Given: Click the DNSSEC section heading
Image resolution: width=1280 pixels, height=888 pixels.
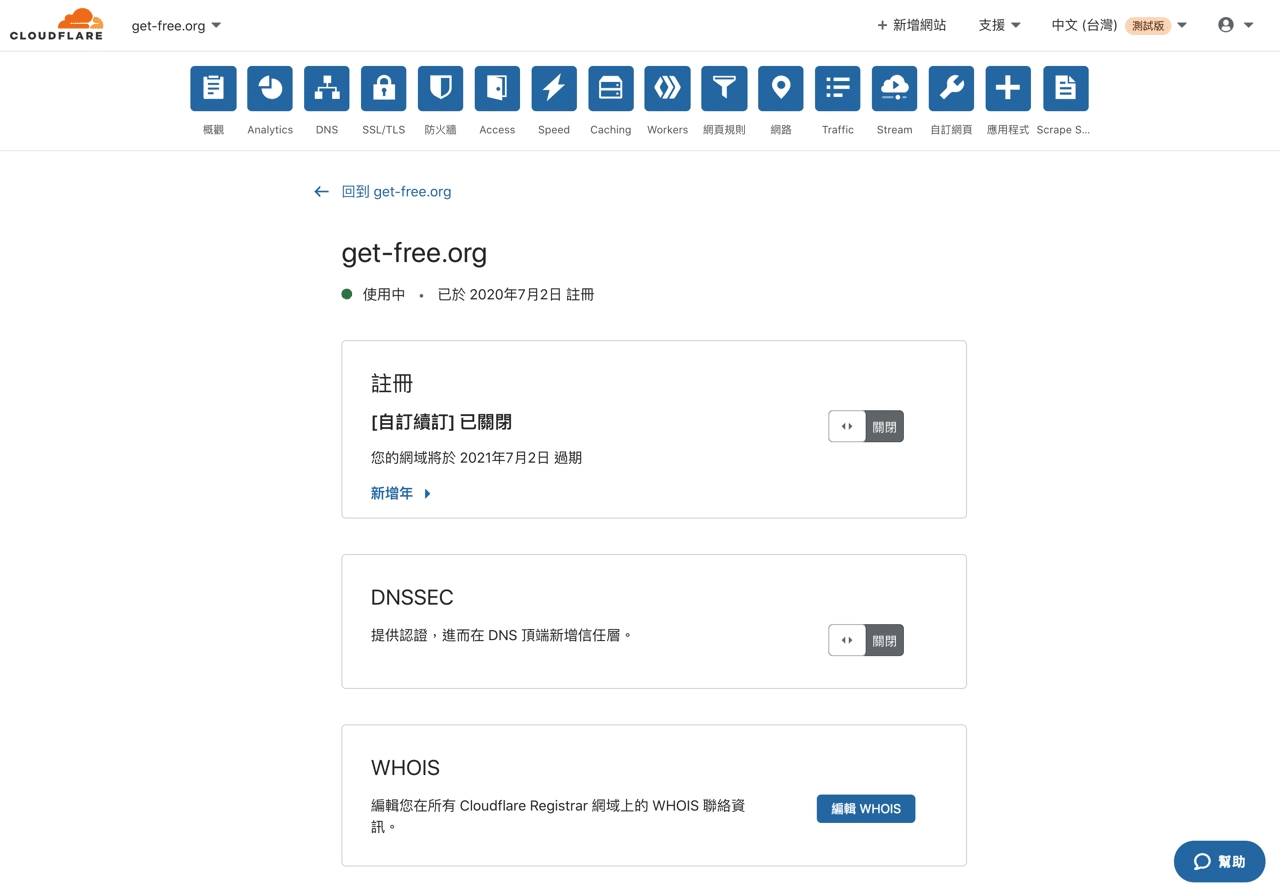Looking at the screenshot, I should (x=412, y=597).
